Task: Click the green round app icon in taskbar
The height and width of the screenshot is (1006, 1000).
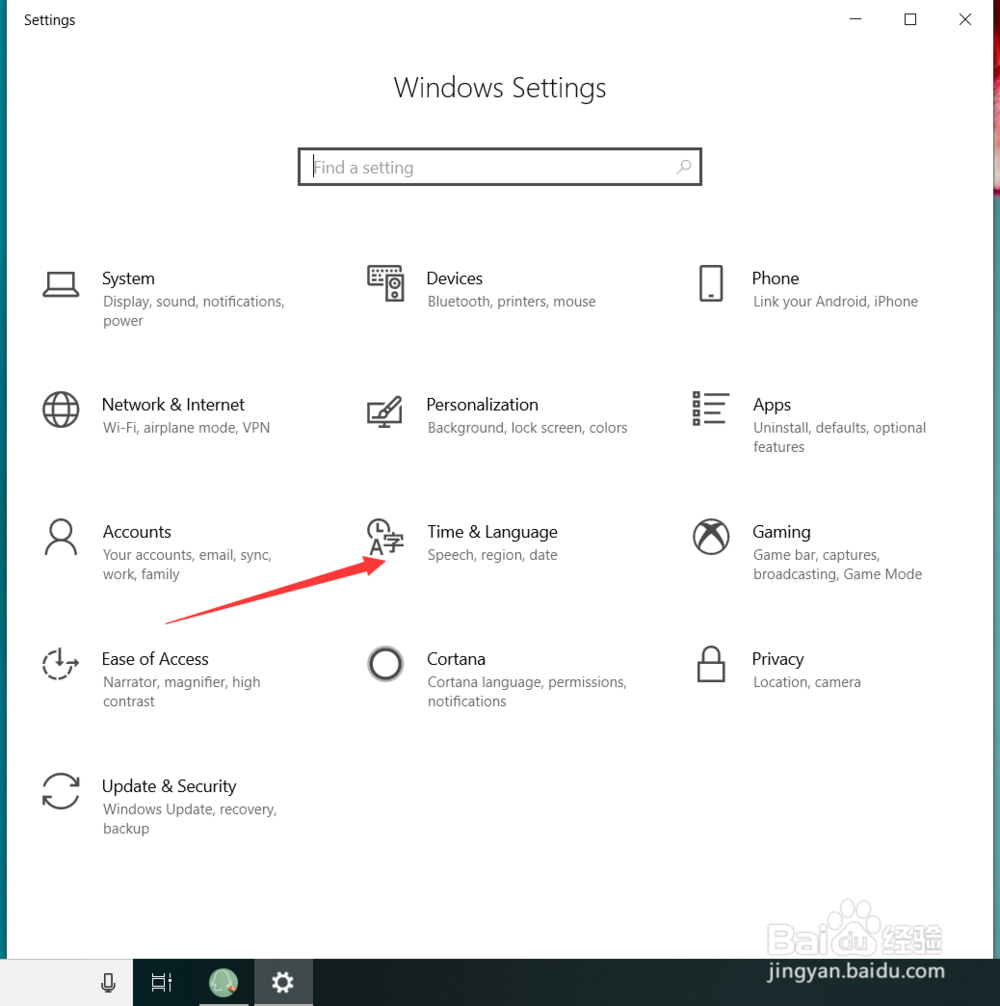Action: [x=223, y=982]
